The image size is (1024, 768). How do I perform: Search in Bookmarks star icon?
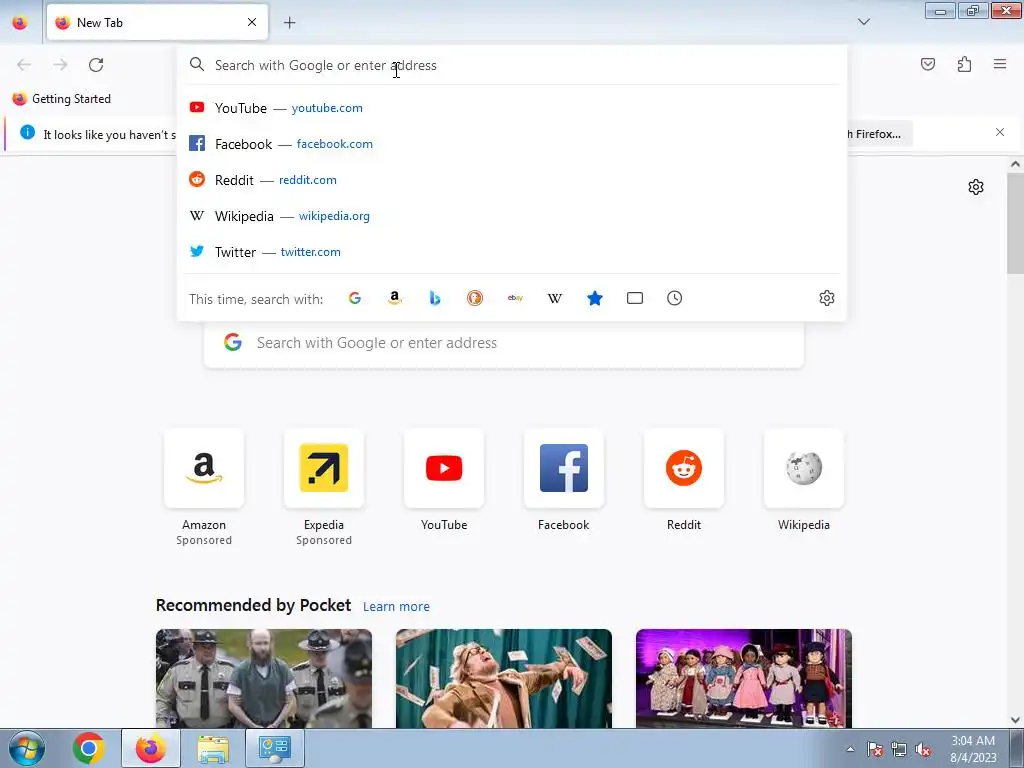595,298
